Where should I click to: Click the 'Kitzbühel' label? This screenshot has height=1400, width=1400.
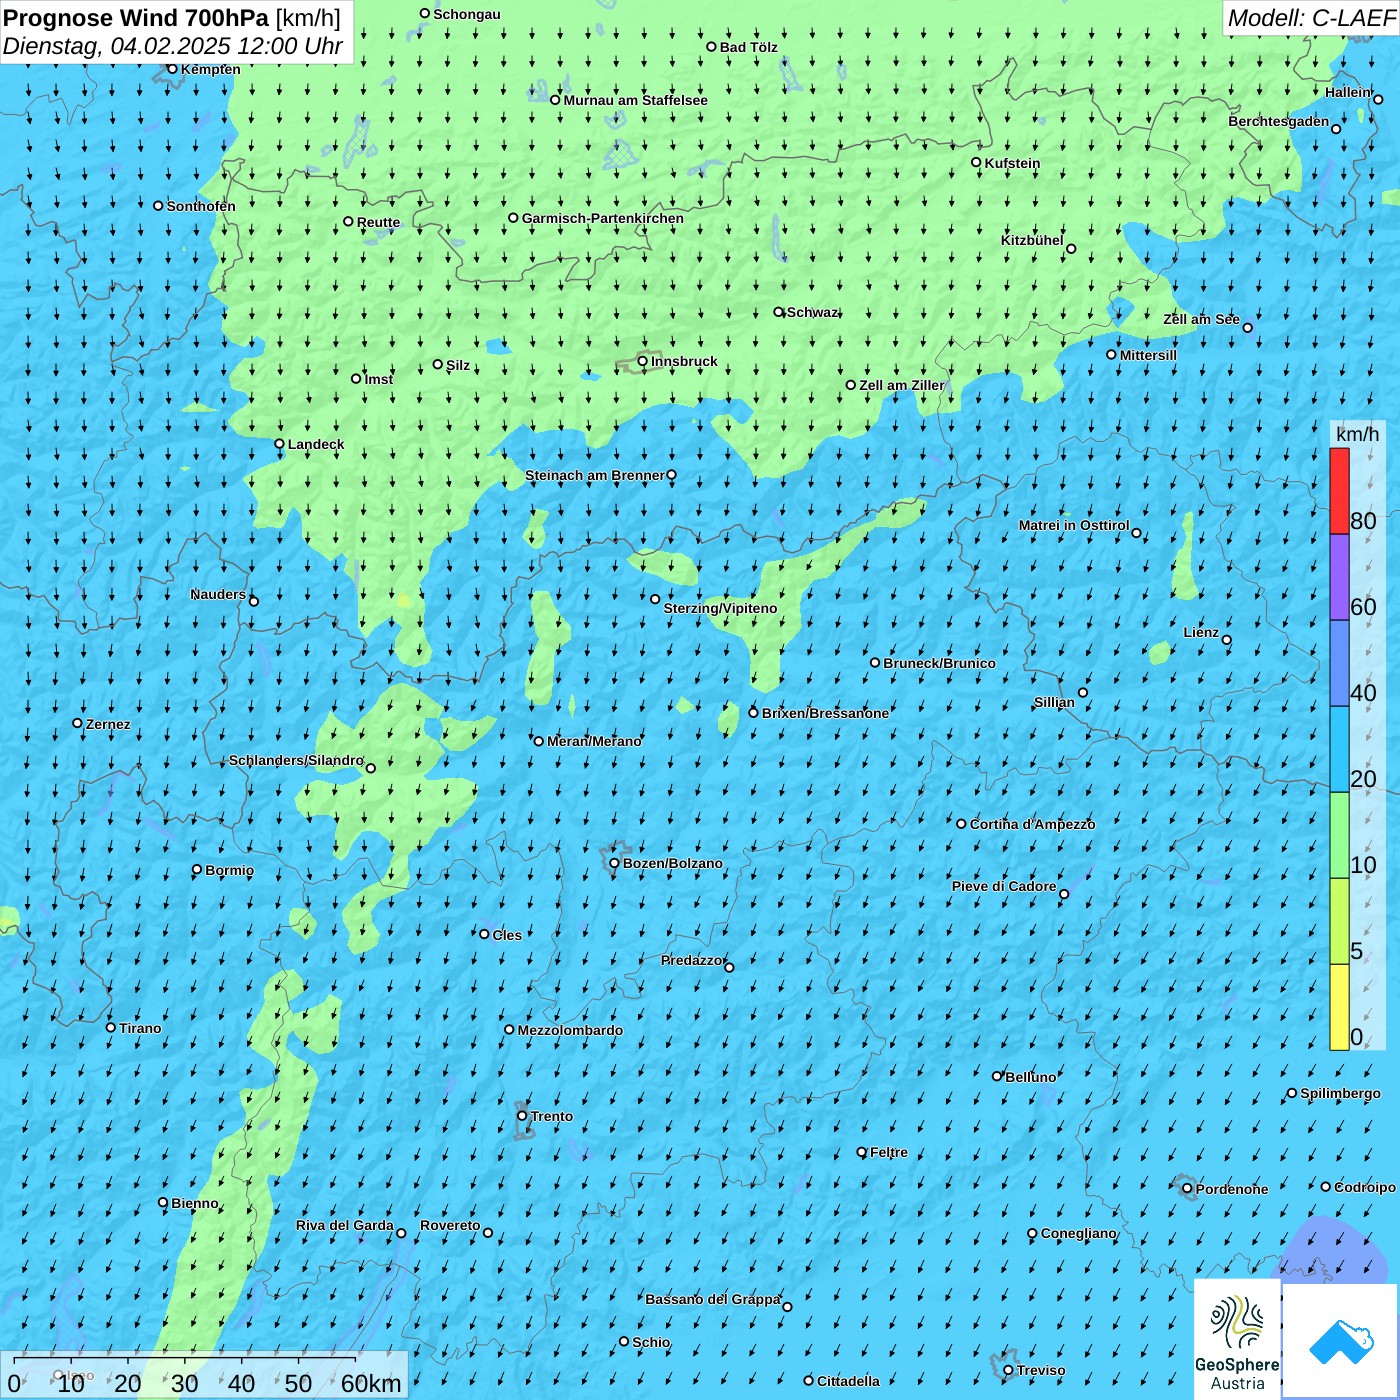tap(1032, 240)
